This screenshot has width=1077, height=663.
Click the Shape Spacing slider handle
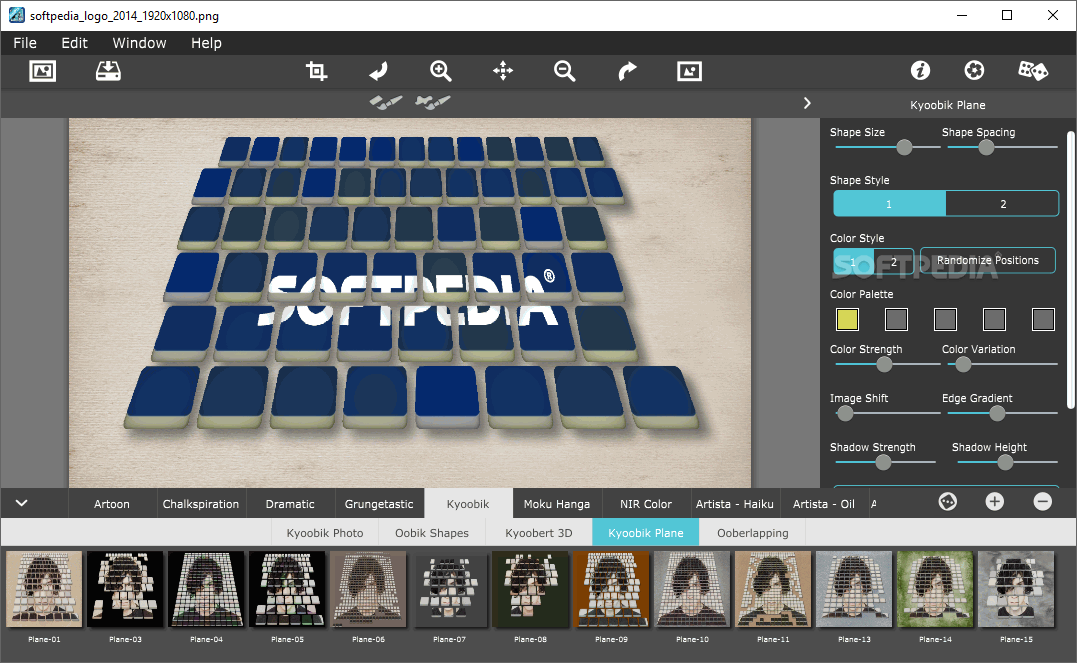pos(986,147)
